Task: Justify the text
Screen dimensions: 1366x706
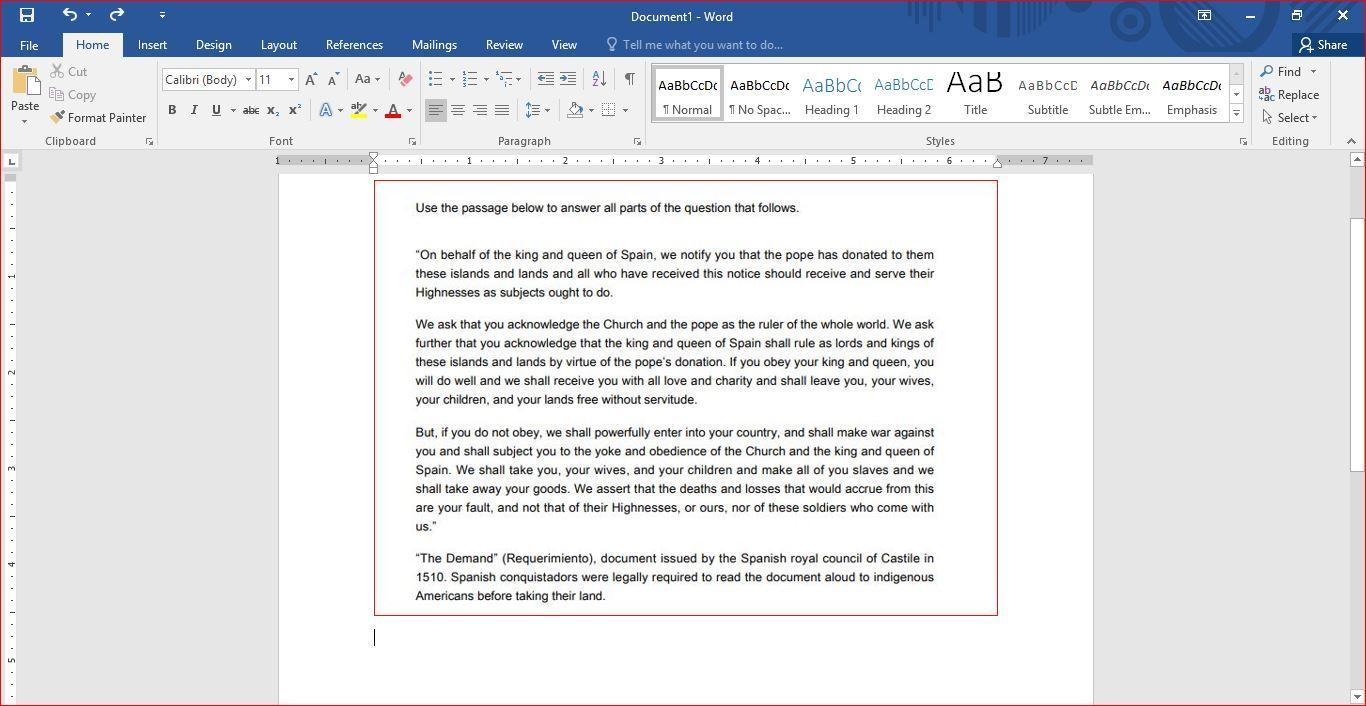Action: click(x=501, y=110)
